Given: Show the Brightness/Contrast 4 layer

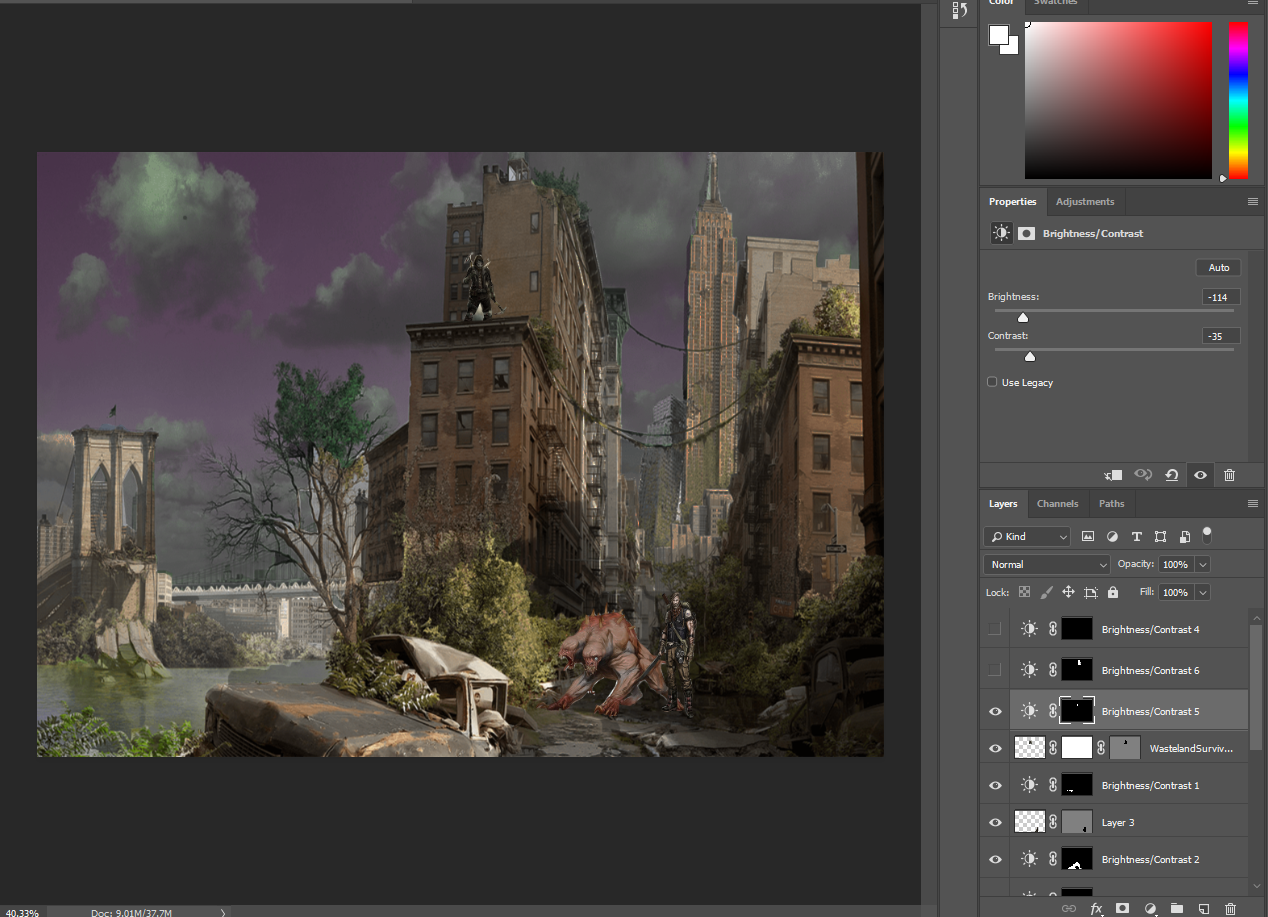Looking at the screenshot, I should tap(994, 629).
